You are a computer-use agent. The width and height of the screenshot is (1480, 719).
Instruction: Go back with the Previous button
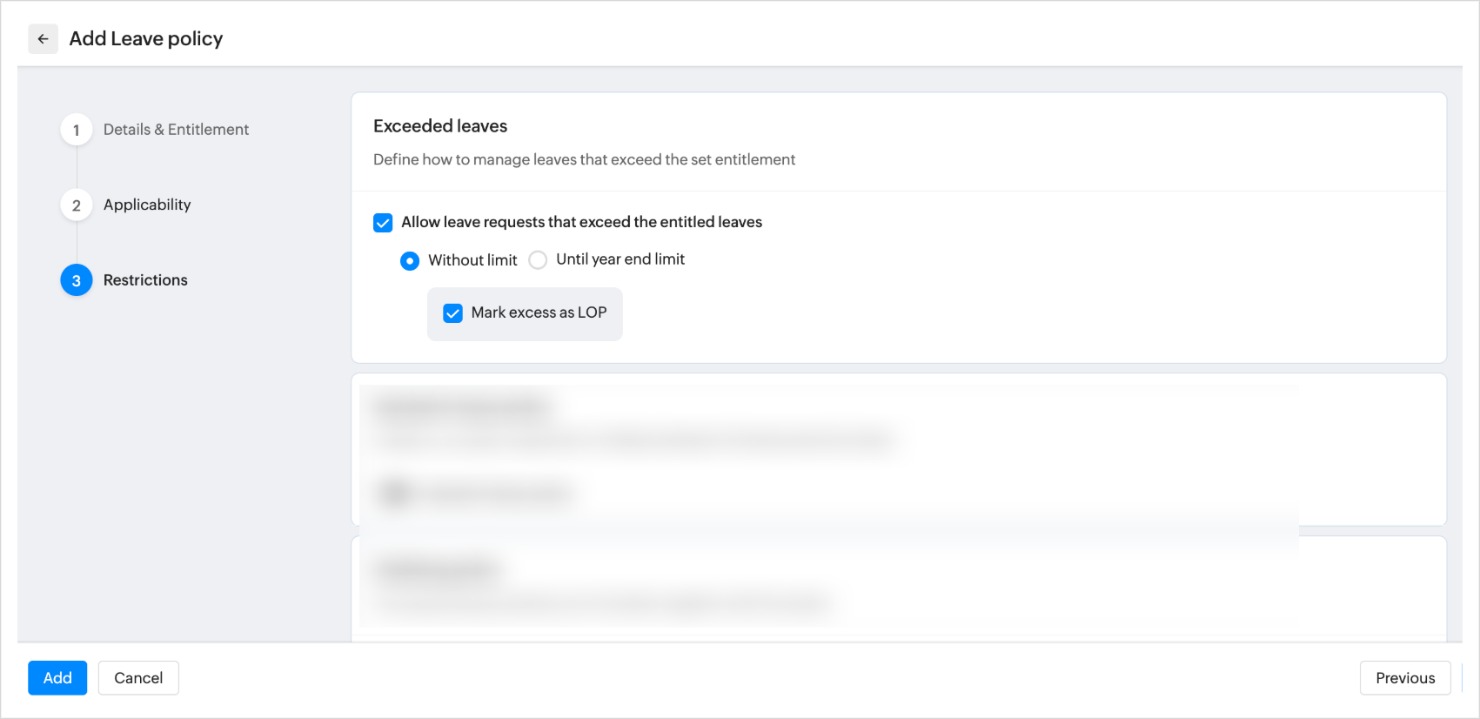pyautogui.click(x=1404, y=678)
